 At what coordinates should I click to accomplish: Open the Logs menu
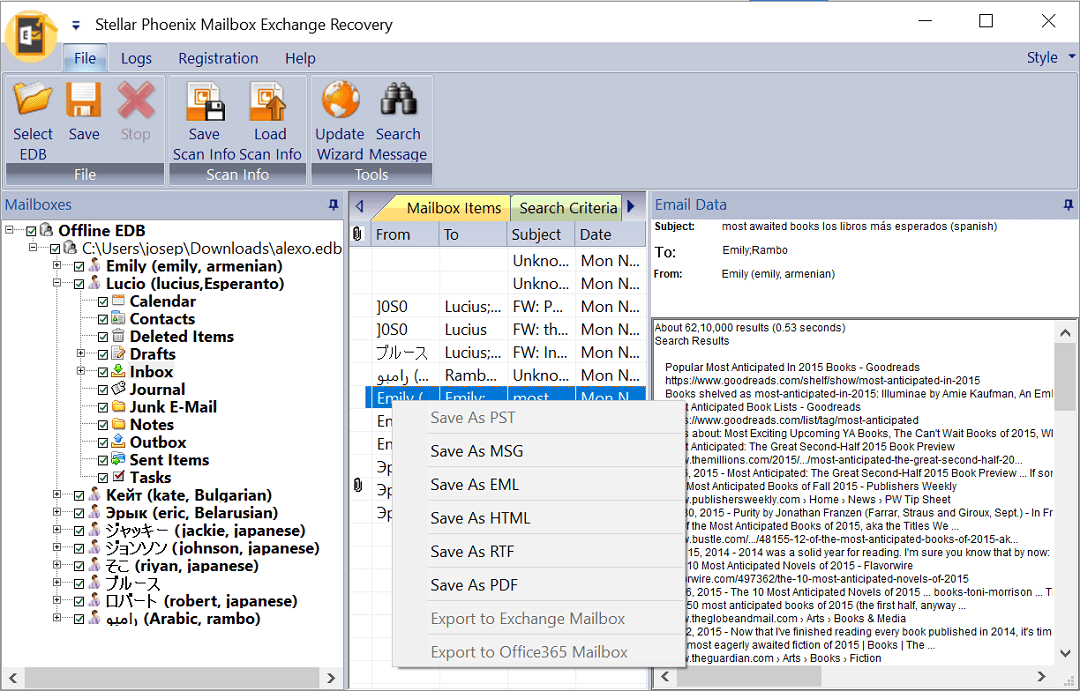(136, 59)
